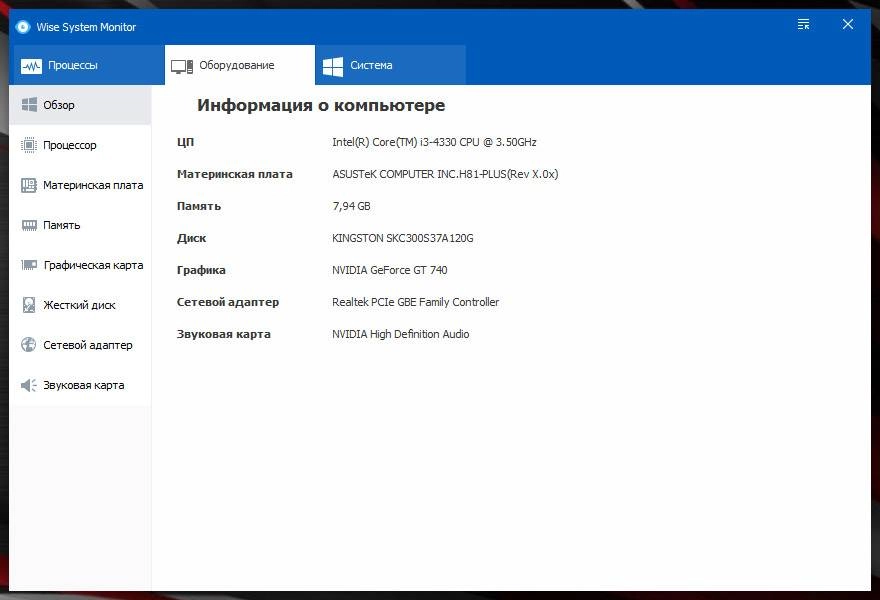Click the computer icon on Оборудование tab
Screen dimensions: 880x600
[182, 66]
